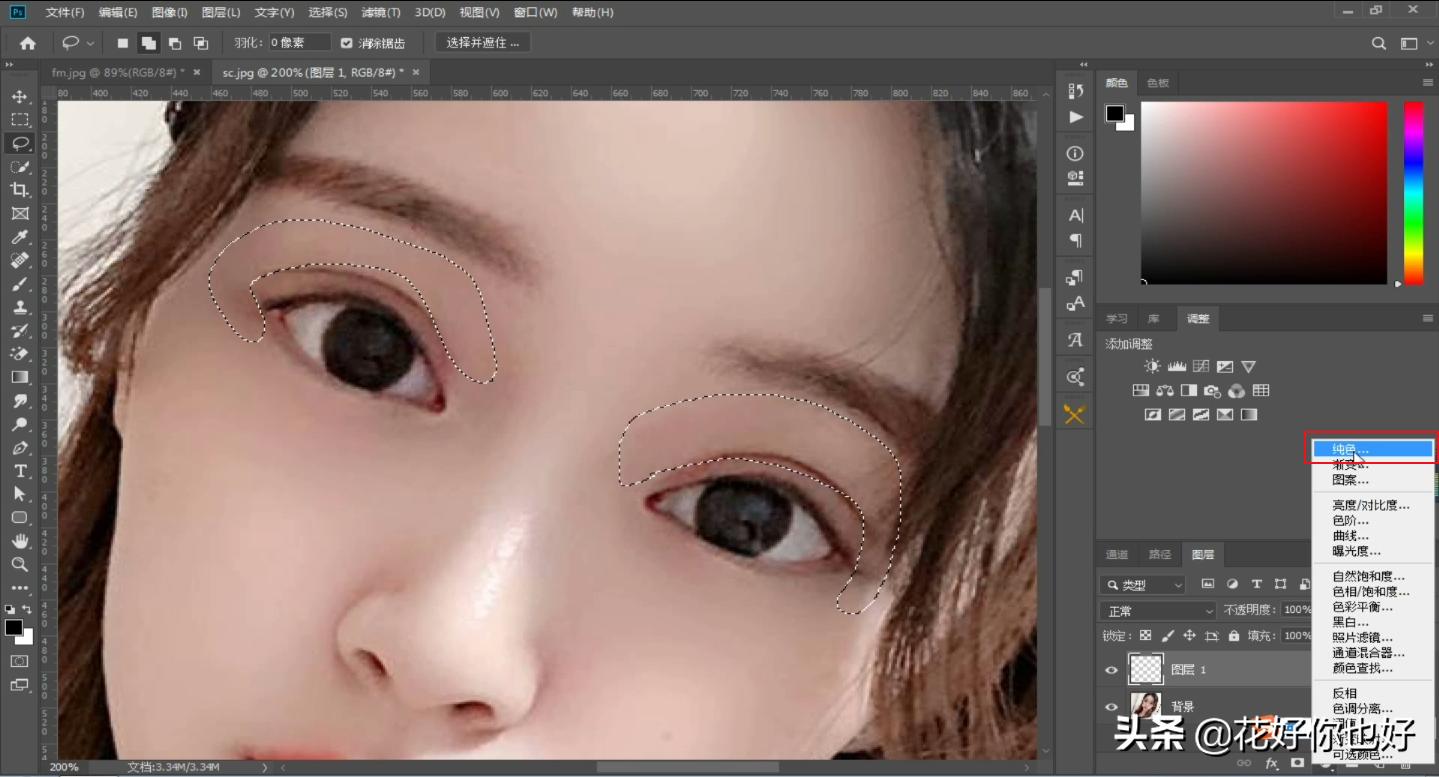Select the Hand tool

click(x=19, y=541)
